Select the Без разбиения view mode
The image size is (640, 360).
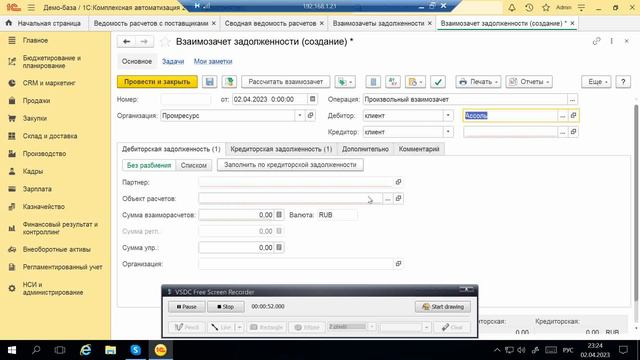[149, 165]
